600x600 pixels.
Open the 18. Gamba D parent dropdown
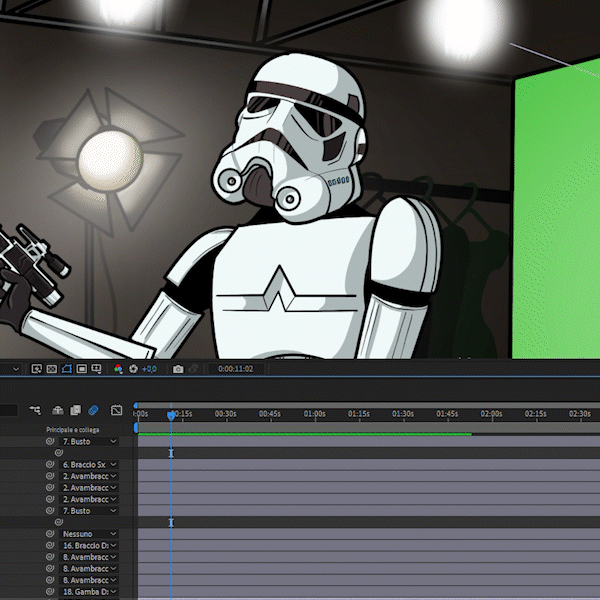click(89, 592)
